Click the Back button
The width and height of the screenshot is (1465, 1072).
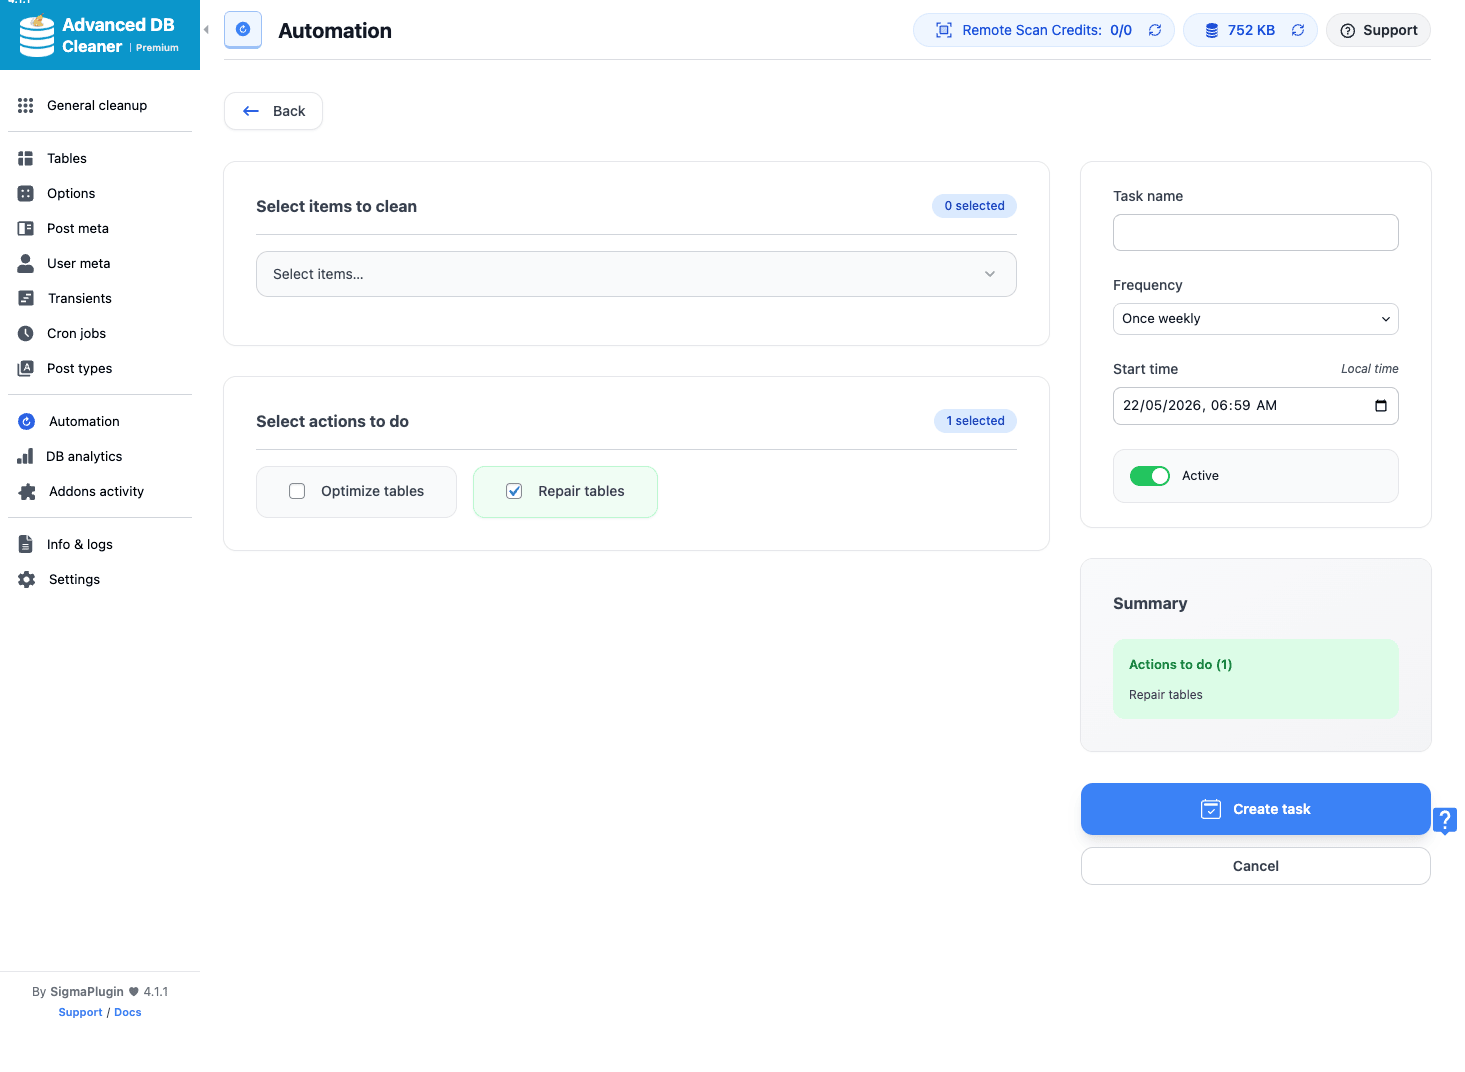click(x=273, y=111)
